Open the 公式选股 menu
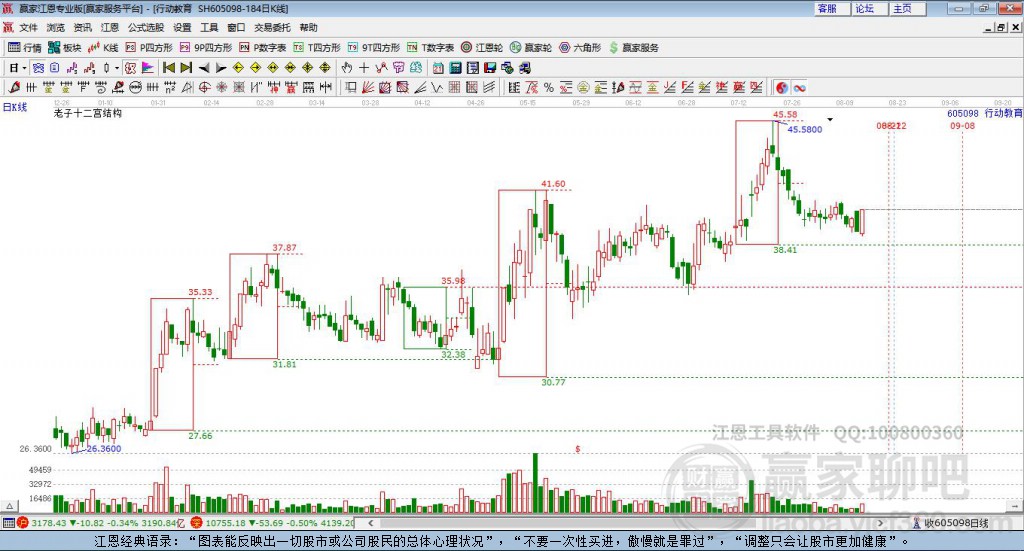Screen dimensions: 1024x551 (x=146, y=27)
